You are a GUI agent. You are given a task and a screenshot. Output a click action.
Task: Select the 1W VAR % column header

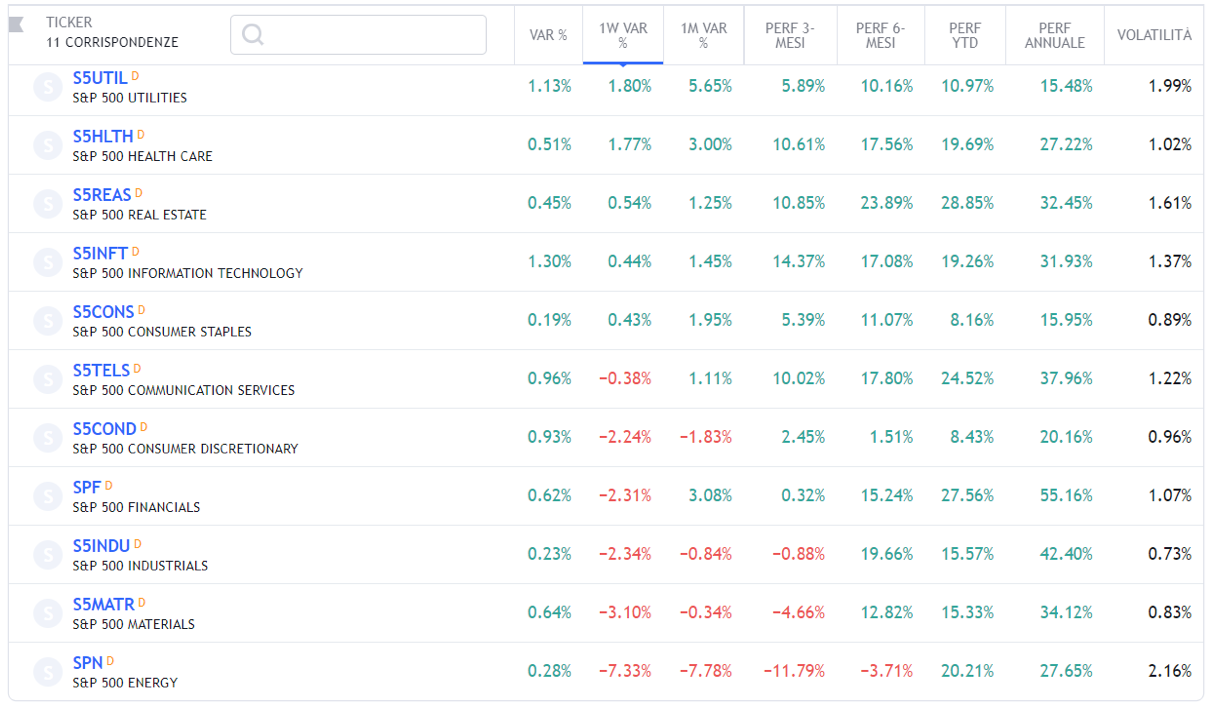(x=623, y=35)
